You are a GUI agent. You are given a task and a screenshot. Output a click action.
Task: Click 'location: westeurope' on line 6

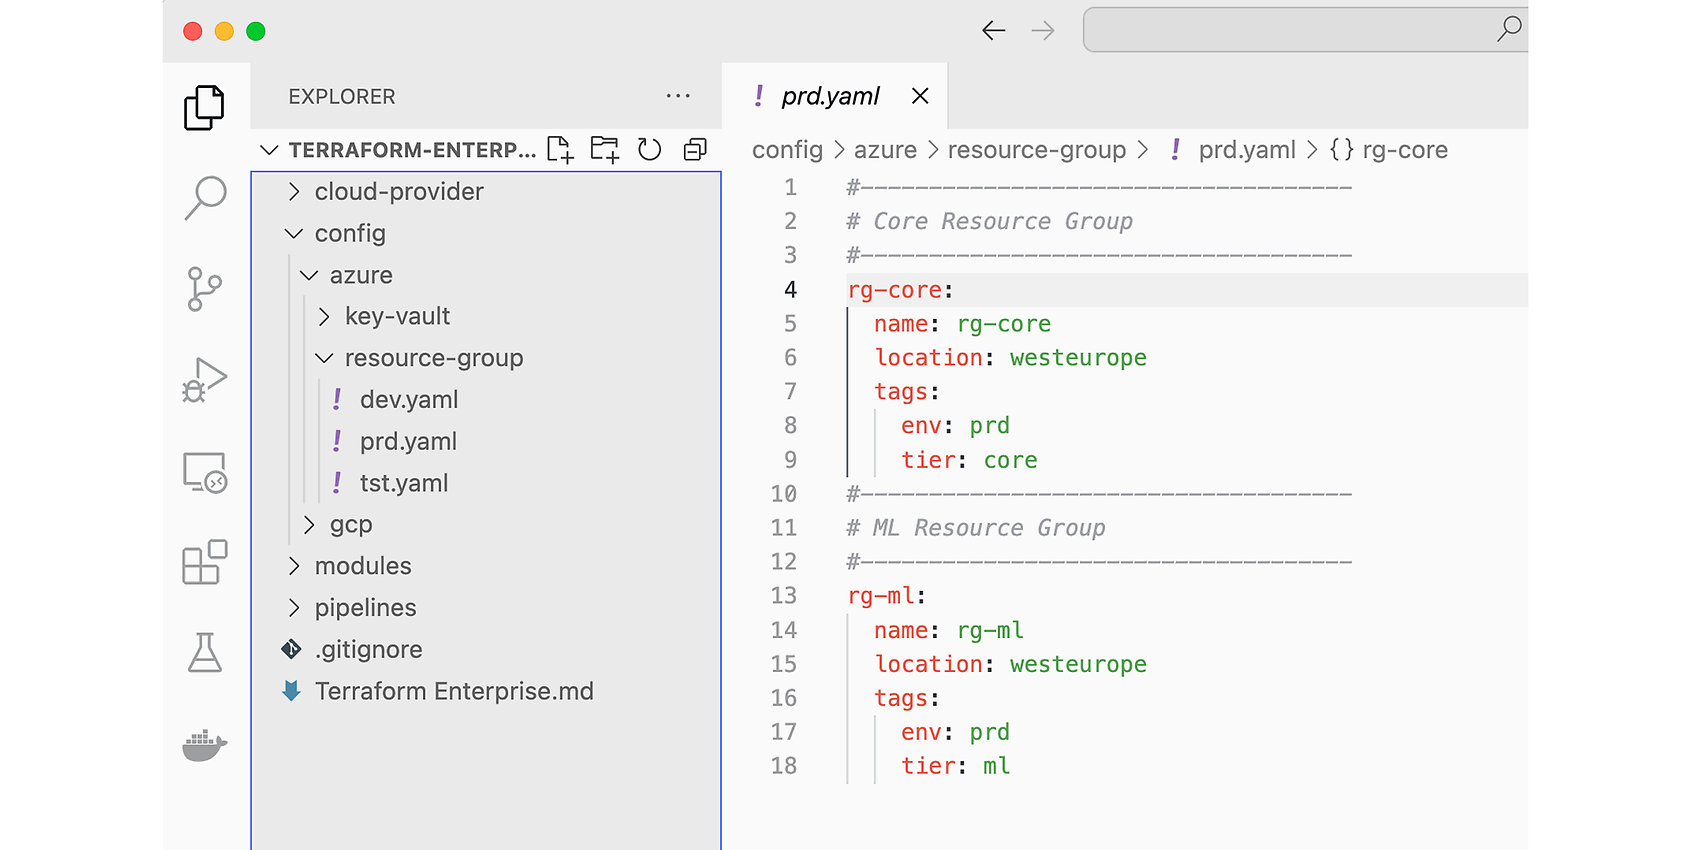coord(1010,358)
